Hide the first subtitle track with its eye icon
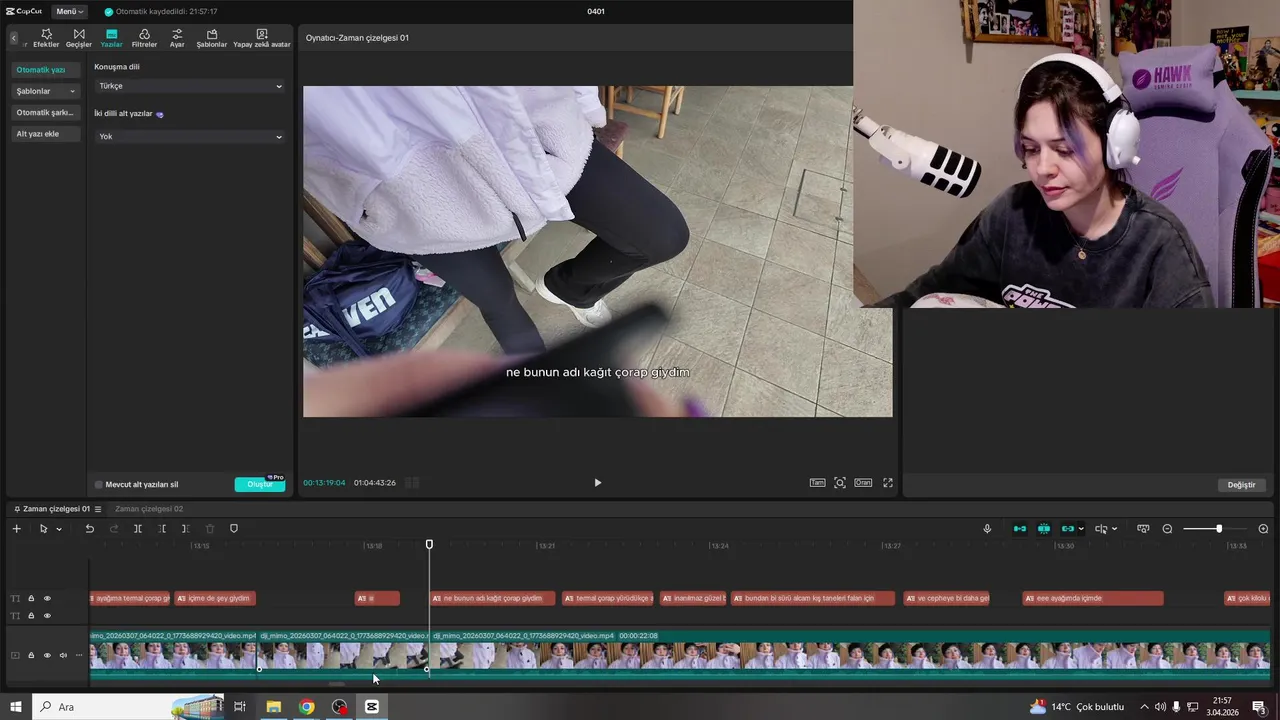The image size is (1280, 720). (x=47, y=599)
